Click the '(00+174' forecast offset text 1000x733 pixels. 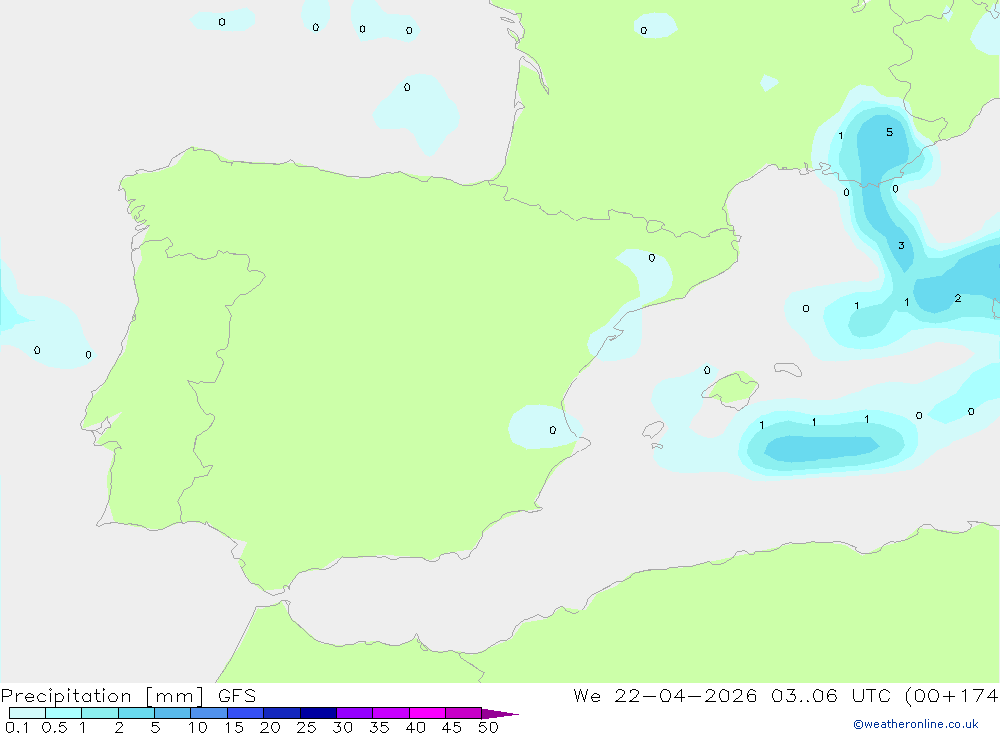(951, 696)
